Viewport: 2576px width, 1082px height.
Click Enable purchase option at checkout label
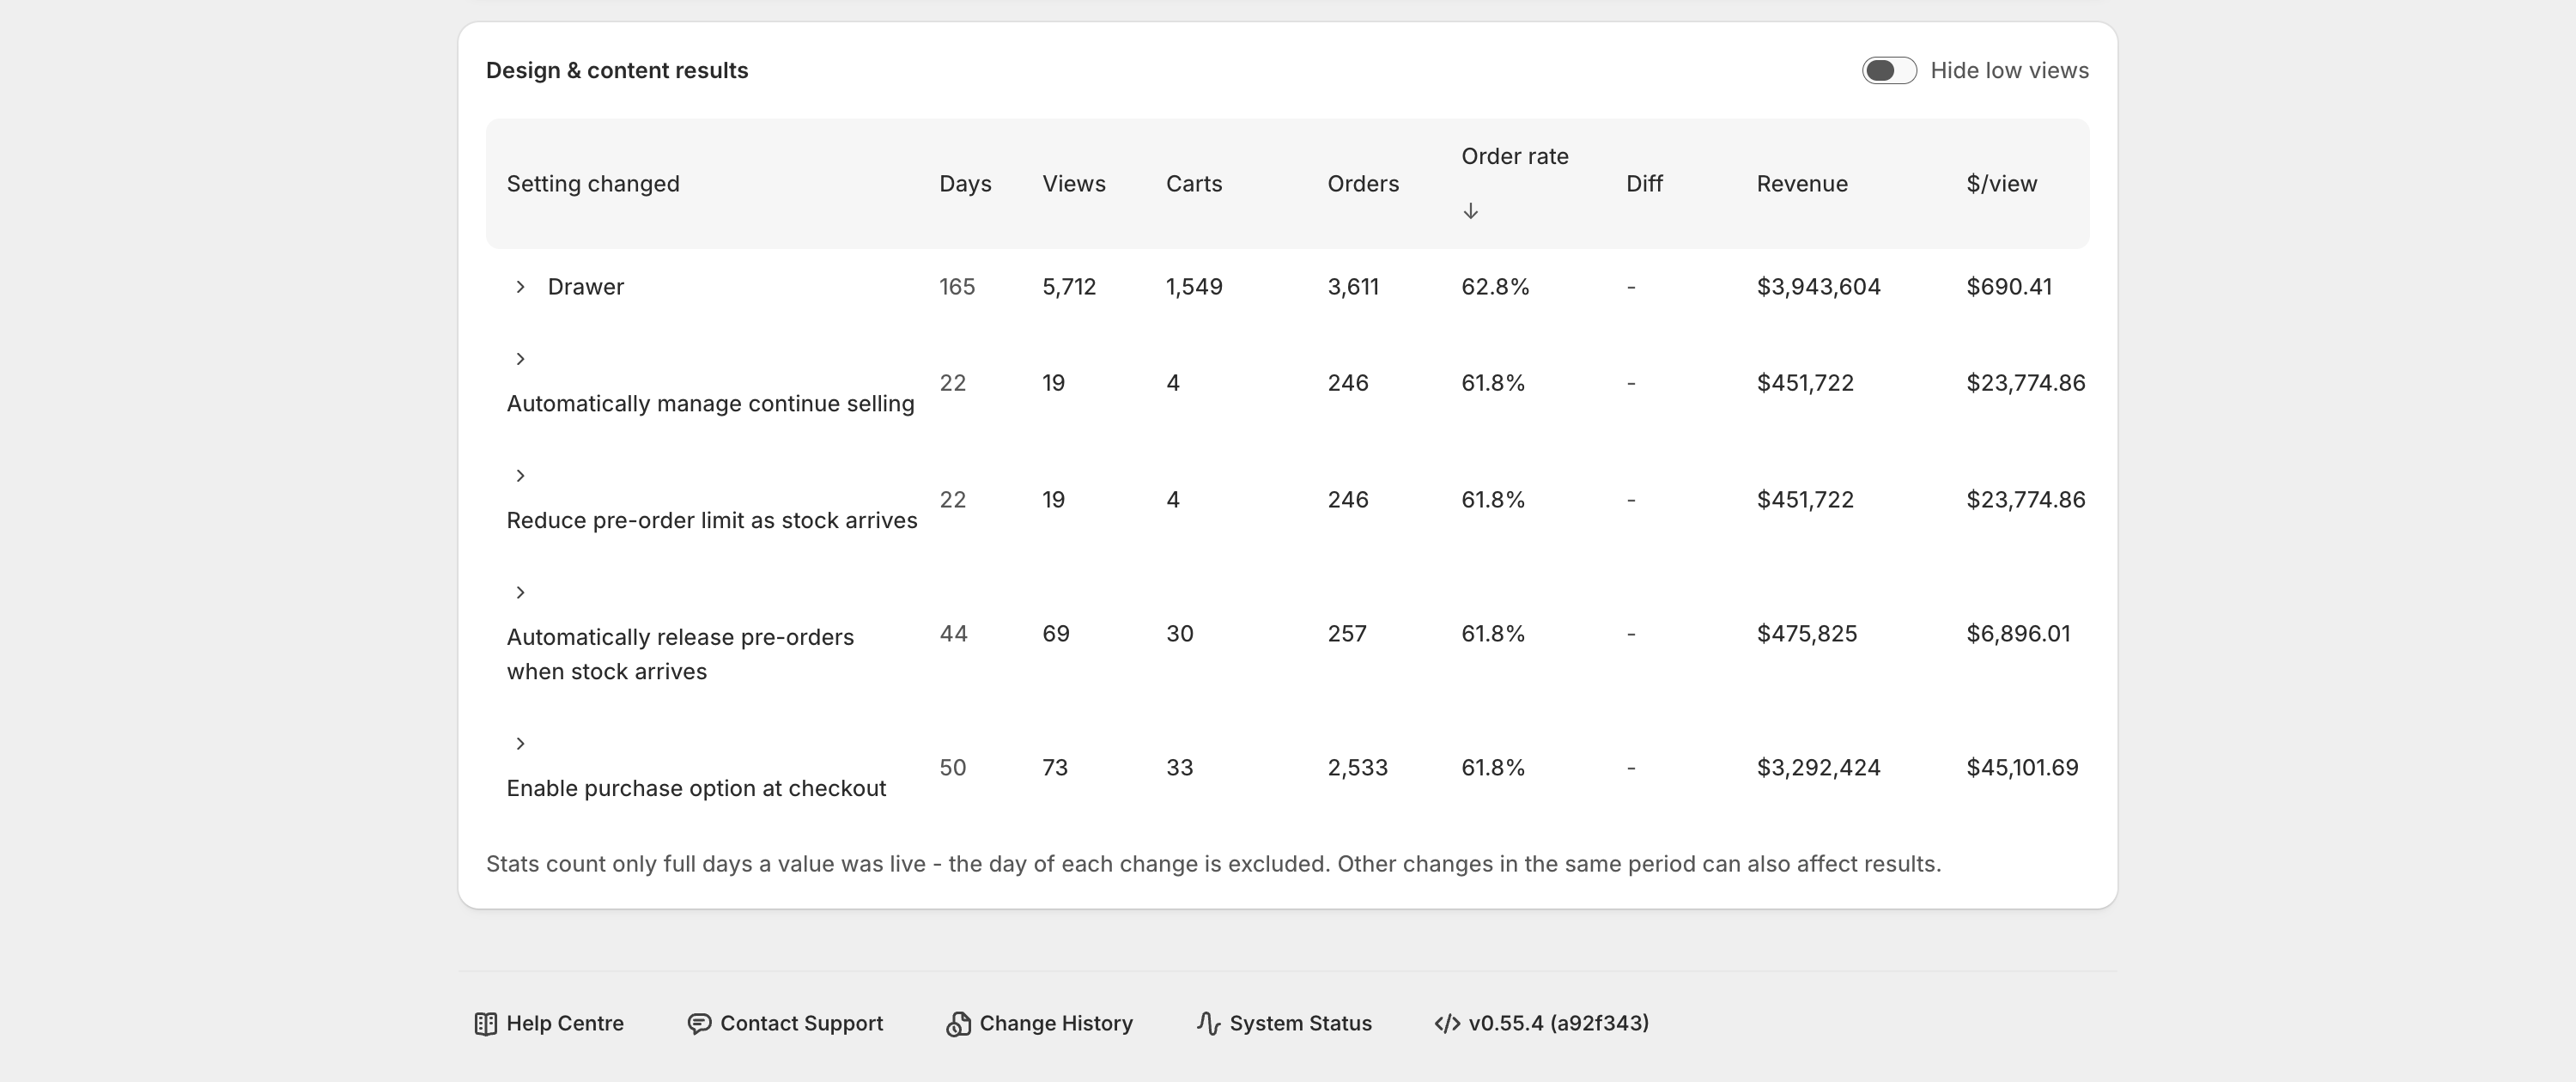pyautogui.click(x=696, y=789)
